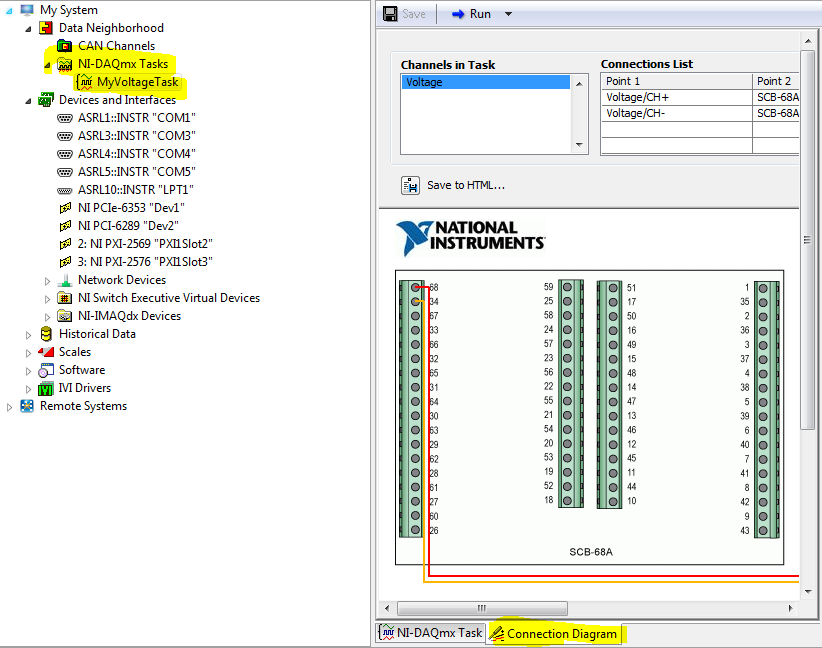Open the Run dropdown arrow

point(508,14)
